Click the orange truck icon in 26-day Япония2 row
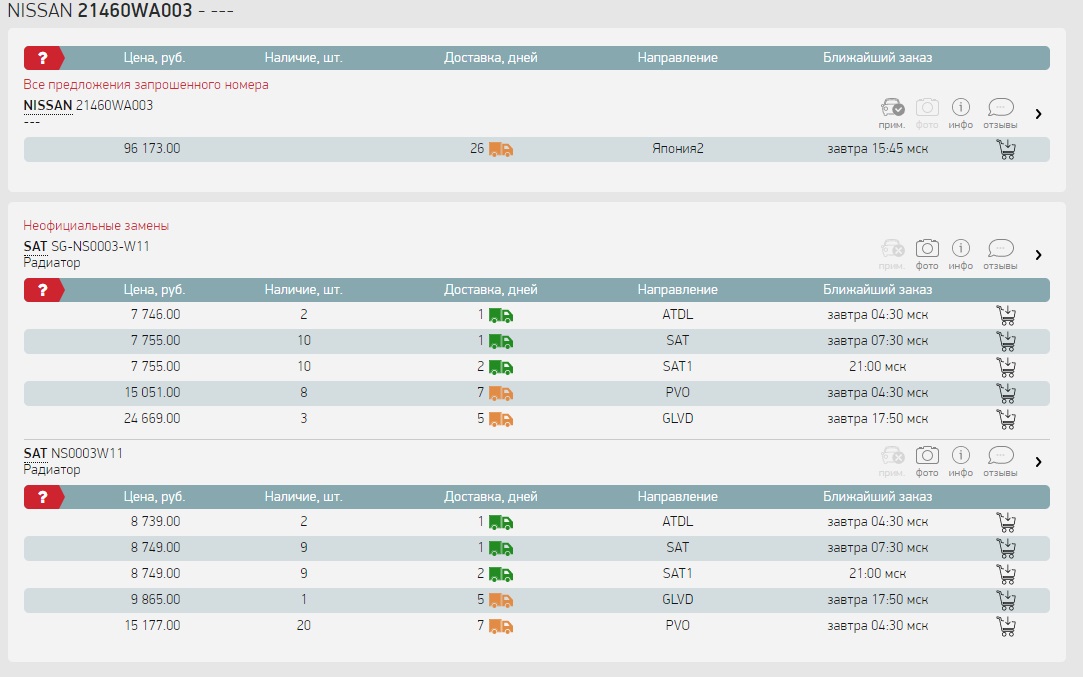This screenshot has height=677, width=1083. click(501, 149)
